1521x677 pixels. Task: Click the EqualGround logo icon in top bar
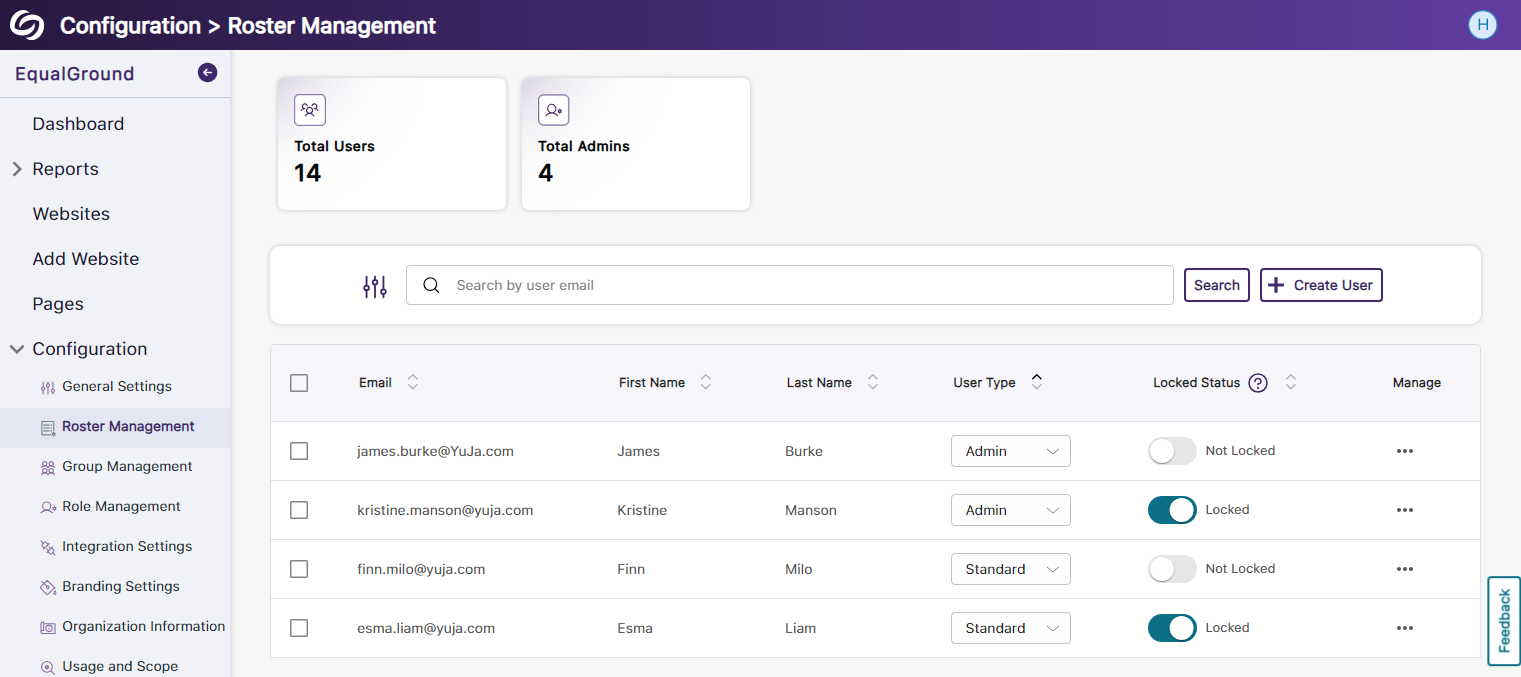pos(27,24)
